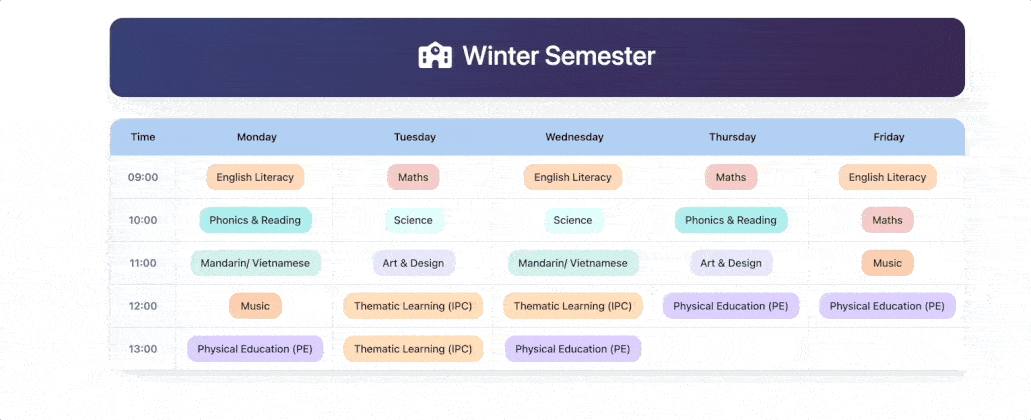
Task: Click Monday 09:00 English Literacy tag
Action: click(x=255, y=177)
